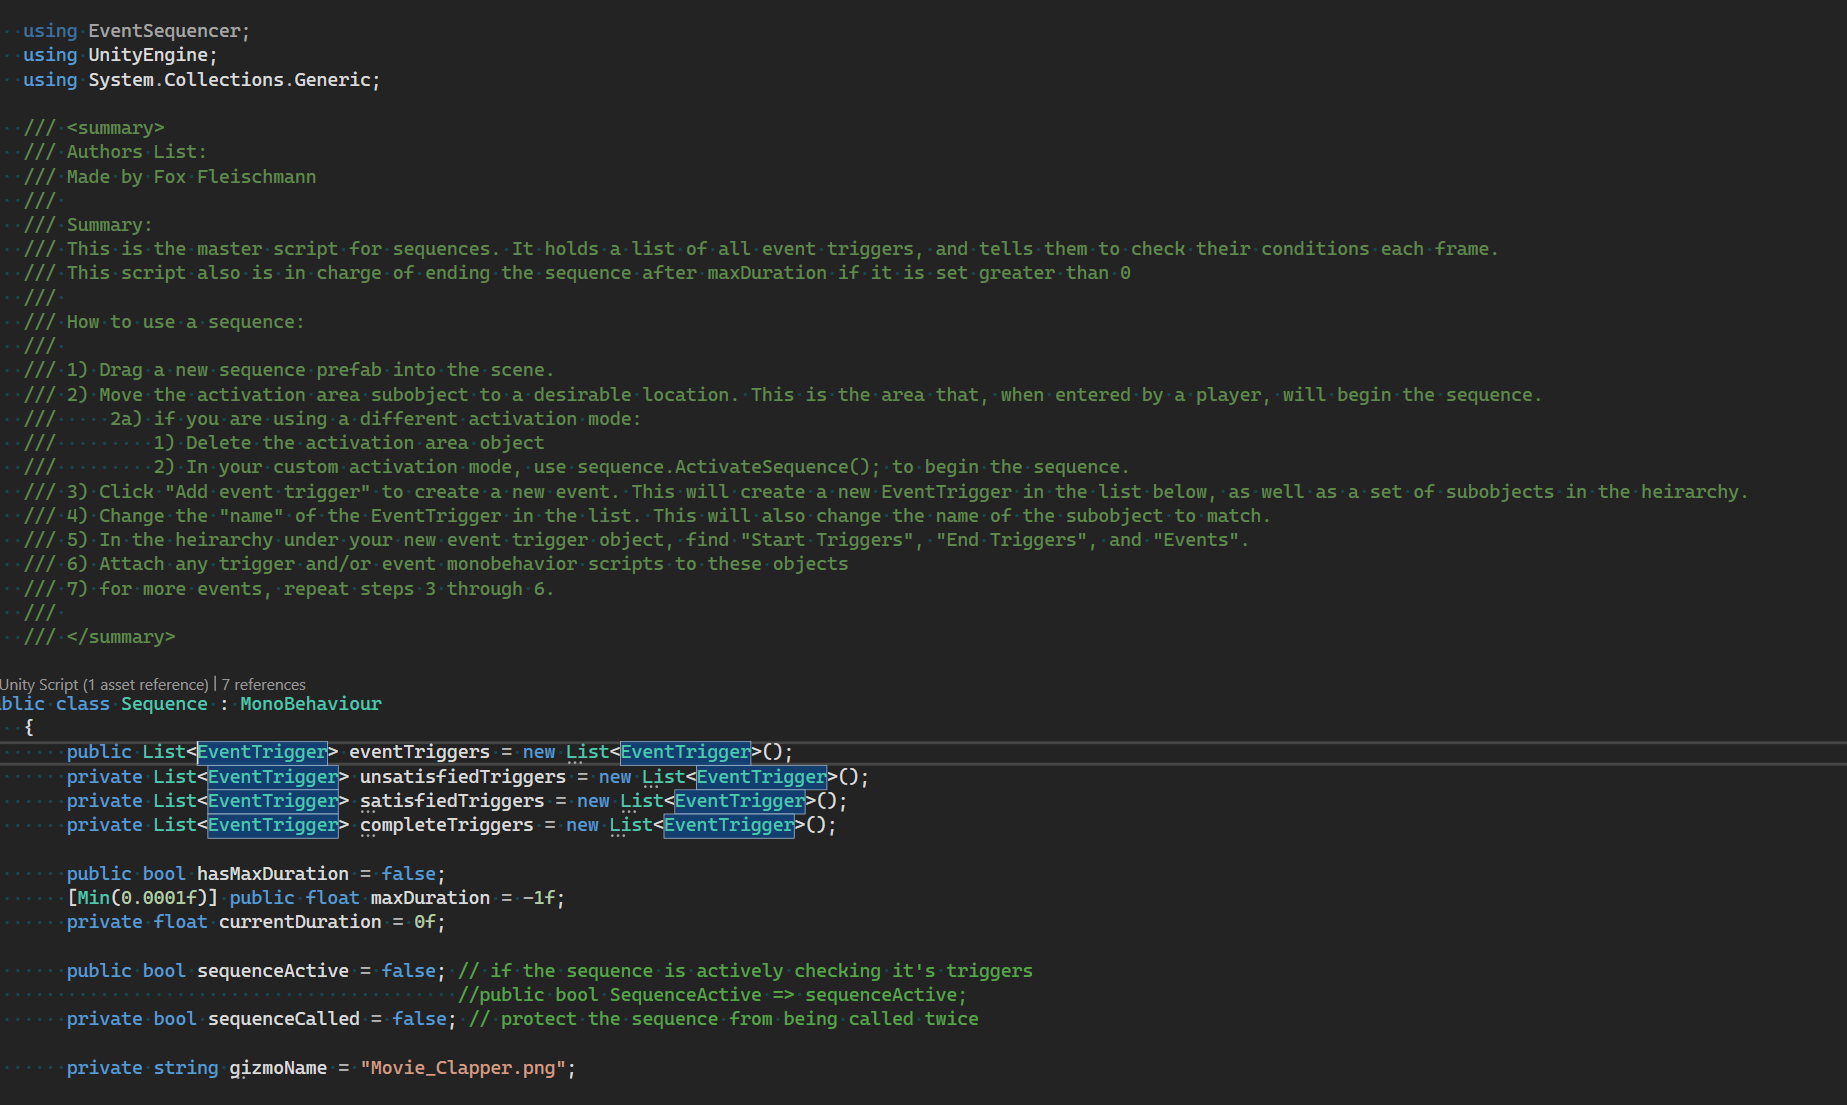The image size is (1847, 1105).
Task: Click the currentDuration field name
Action: click(x=299, y=921)
